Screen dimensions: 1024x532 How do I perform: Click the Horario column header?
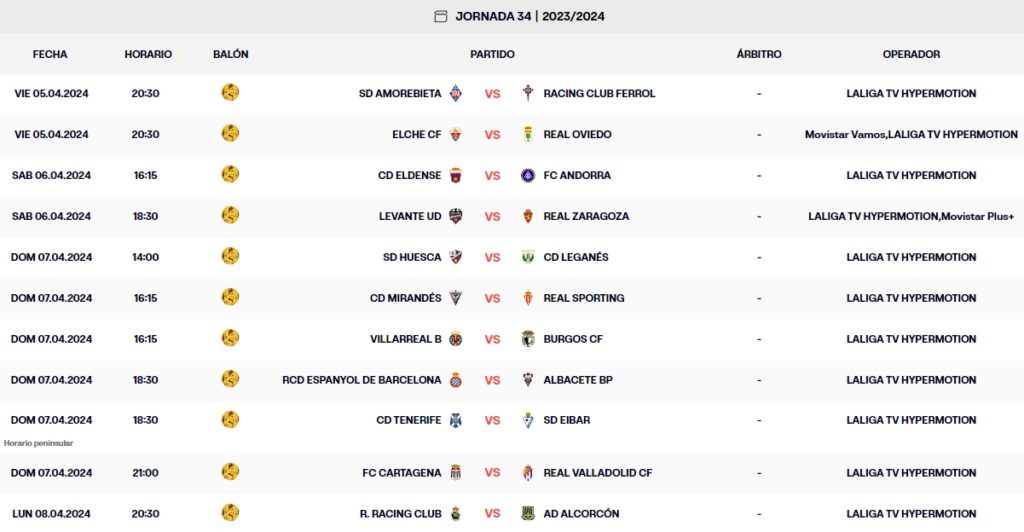148,54
